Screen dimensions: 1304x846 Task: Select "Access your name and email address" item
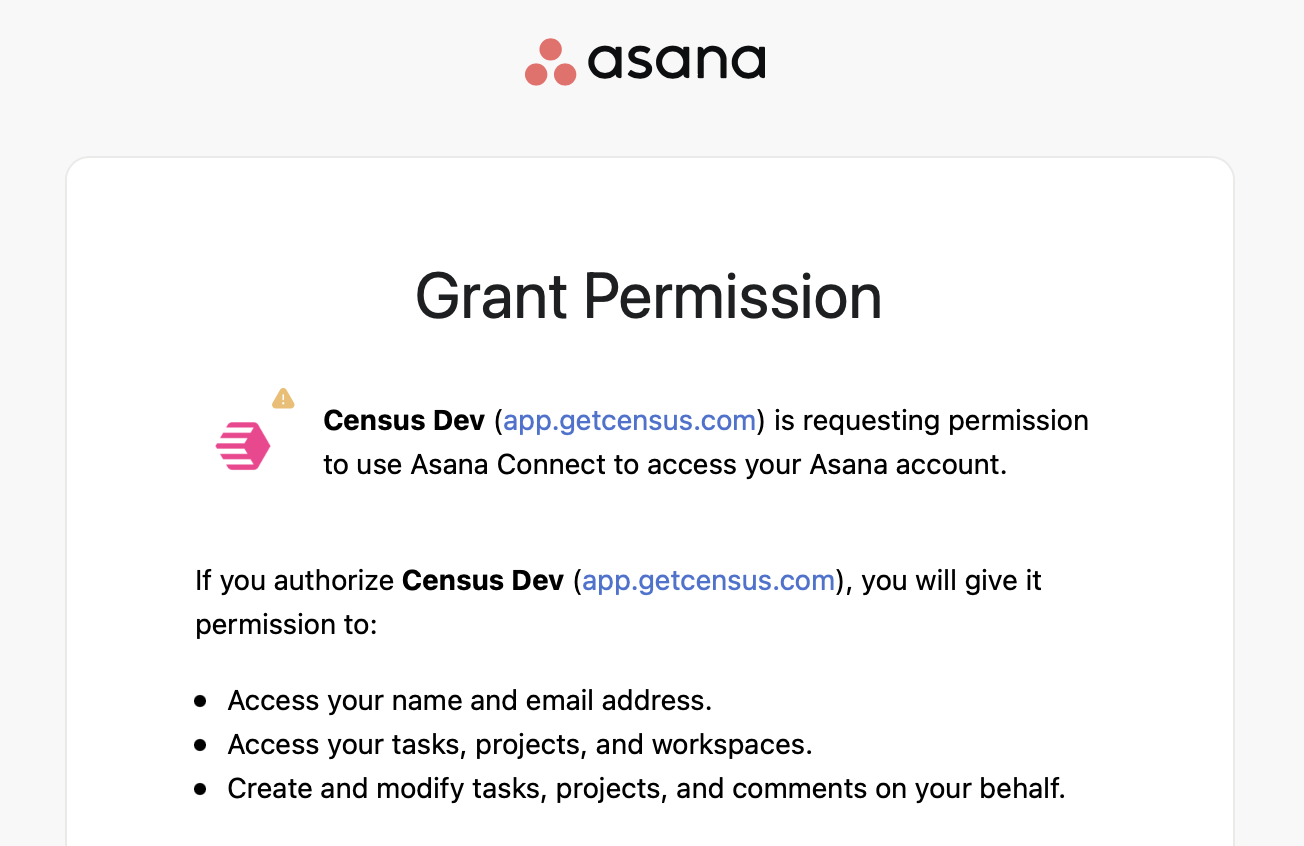[469, 701]
